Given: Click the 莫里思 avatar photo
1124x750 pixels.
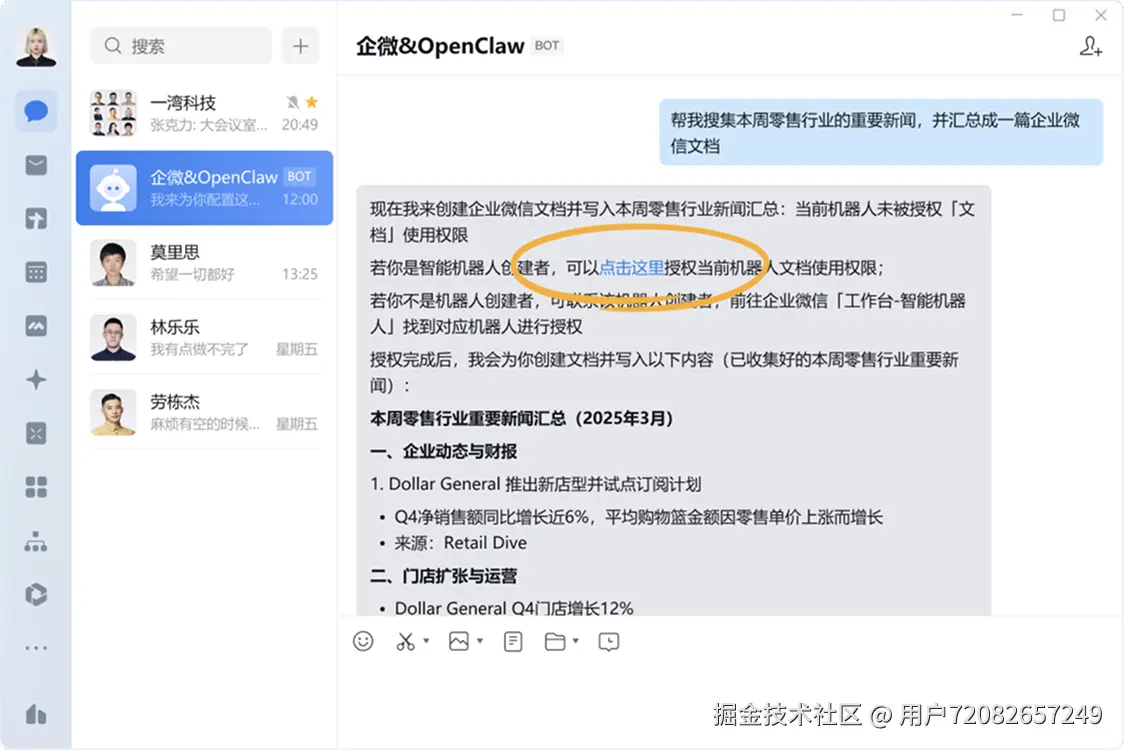Looking at the screenshot, I should pos(113,262).
